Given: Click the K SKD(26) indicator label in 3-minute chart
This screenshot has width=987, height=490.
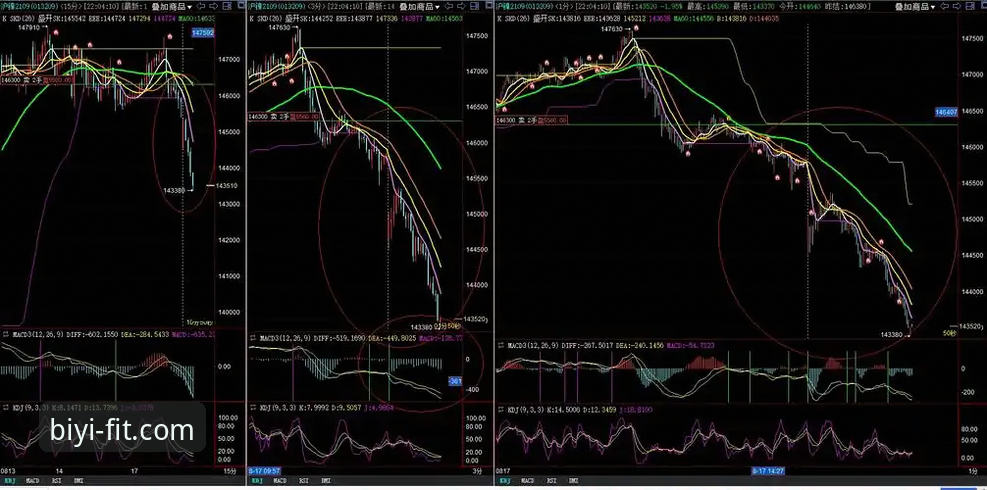Looking at the screenshot, I should (264, 19).
